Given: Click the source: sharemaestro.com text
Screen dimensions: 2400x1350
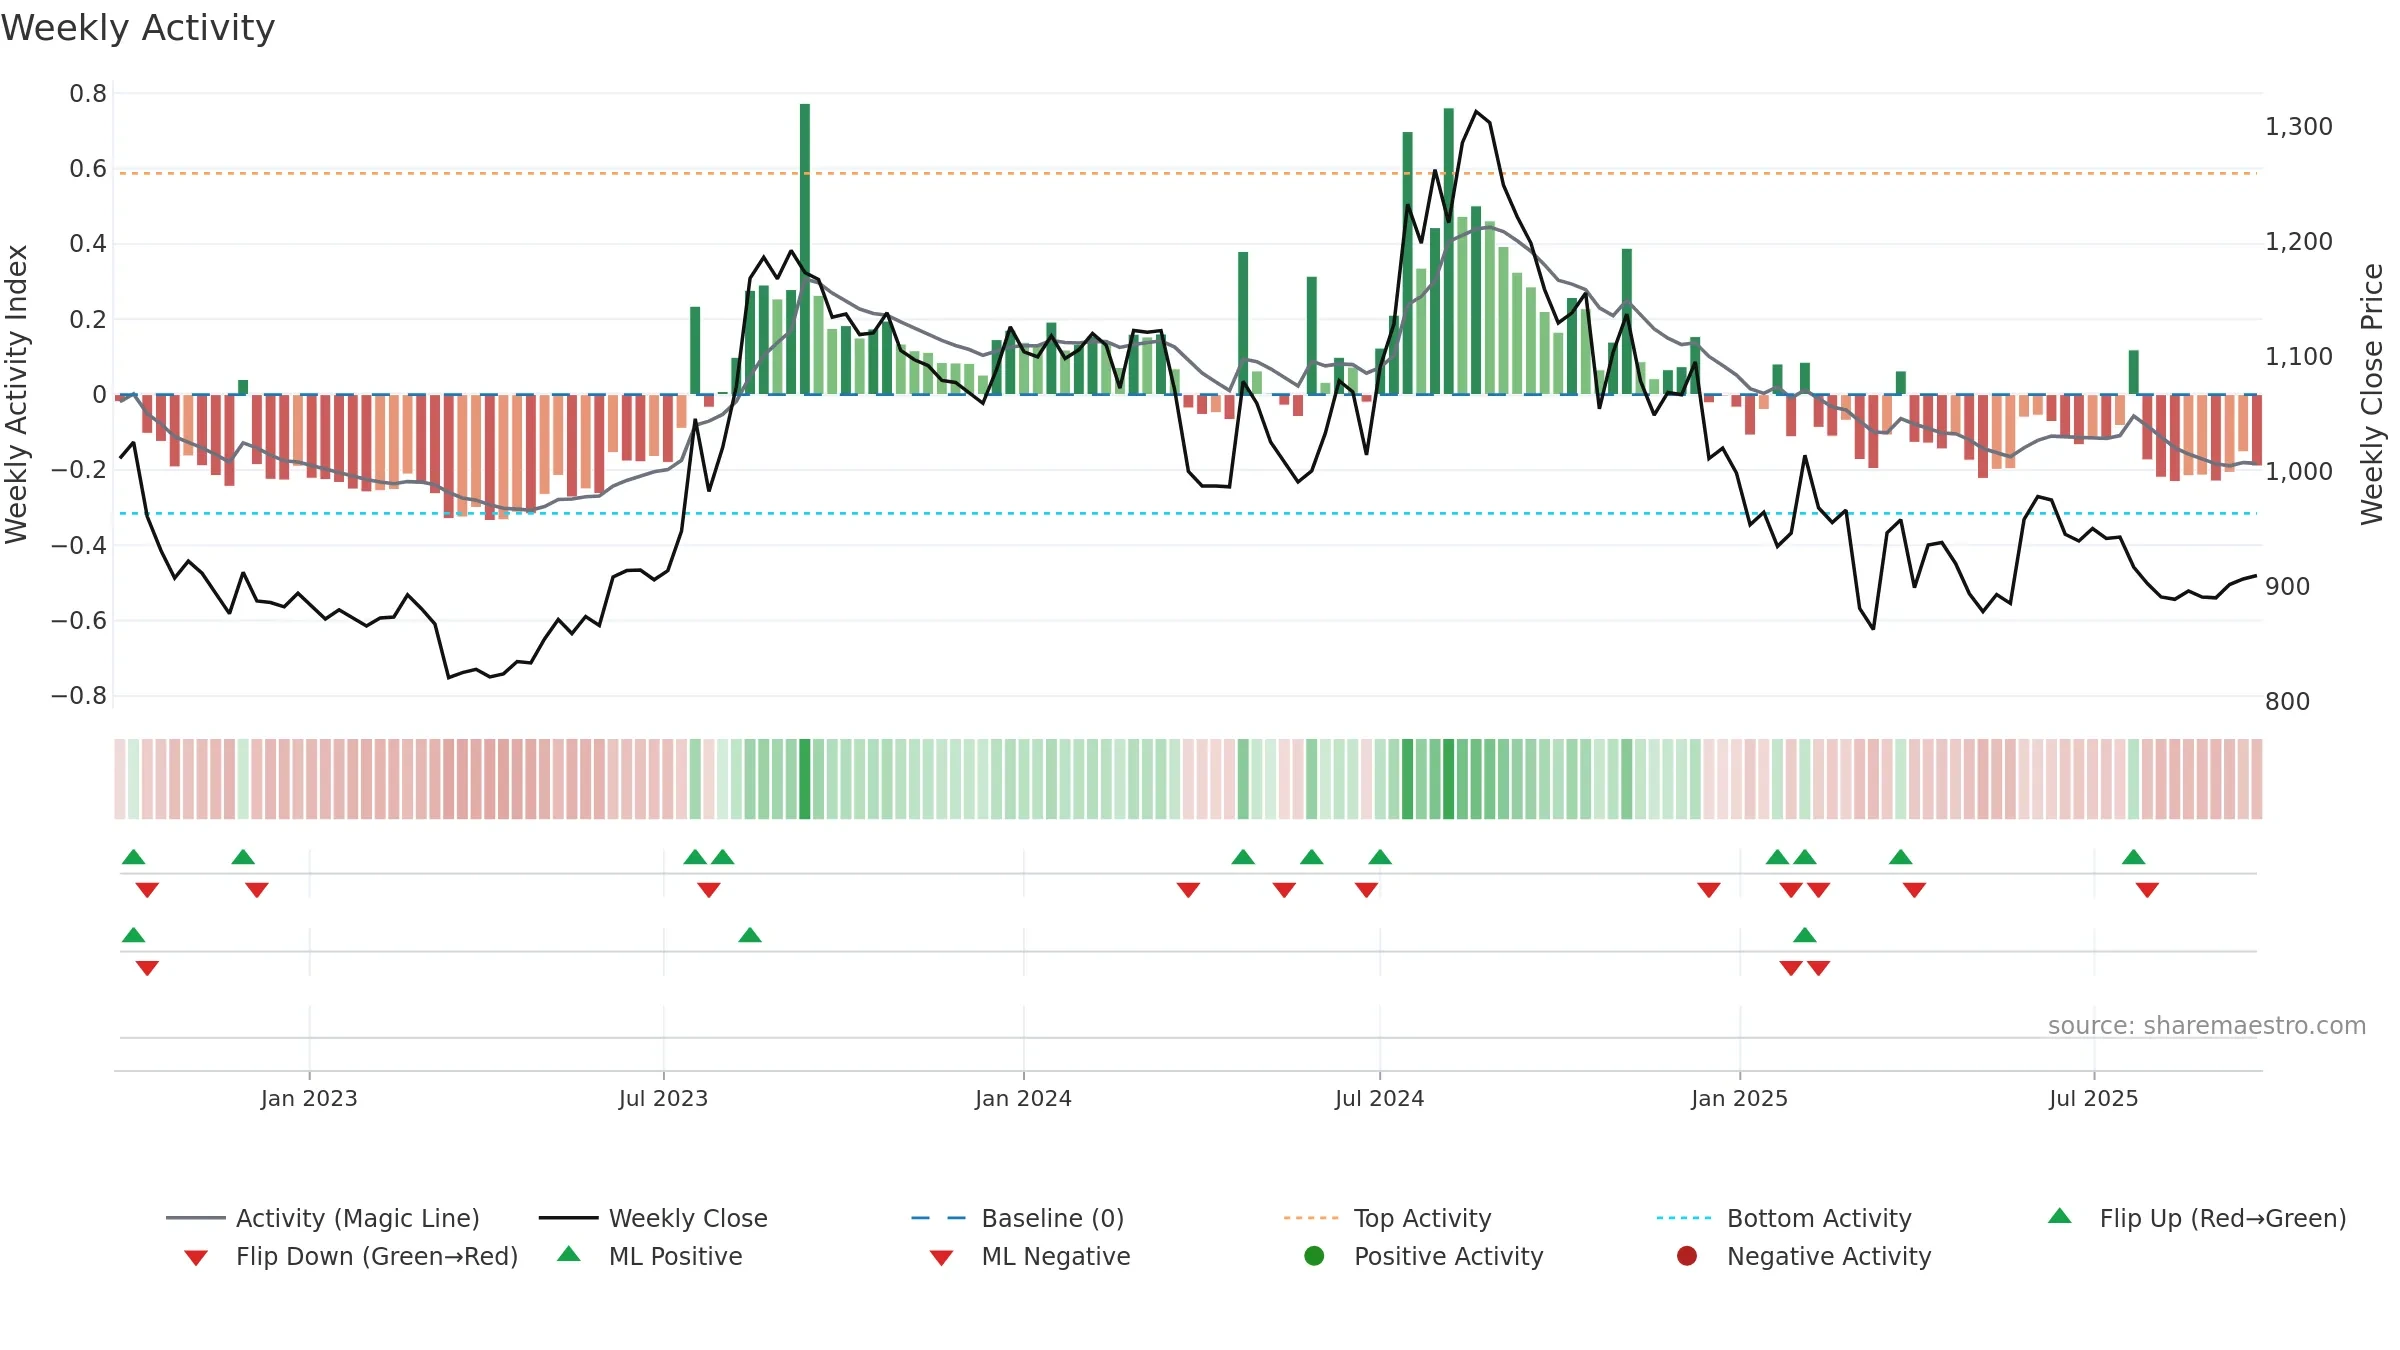Looking at the screenshot, I should click(x=2207, y=1025).
